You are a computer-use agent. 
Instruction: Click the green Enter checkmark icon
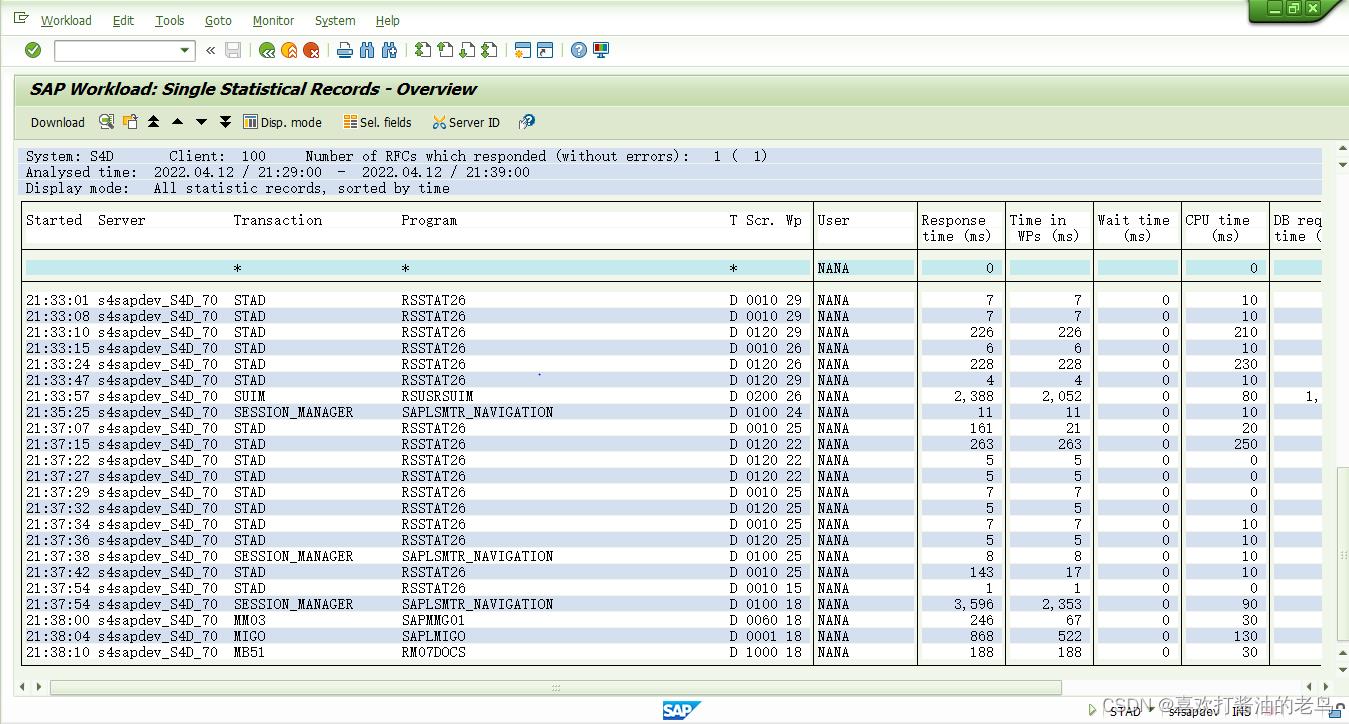click(x=33, y=50)
